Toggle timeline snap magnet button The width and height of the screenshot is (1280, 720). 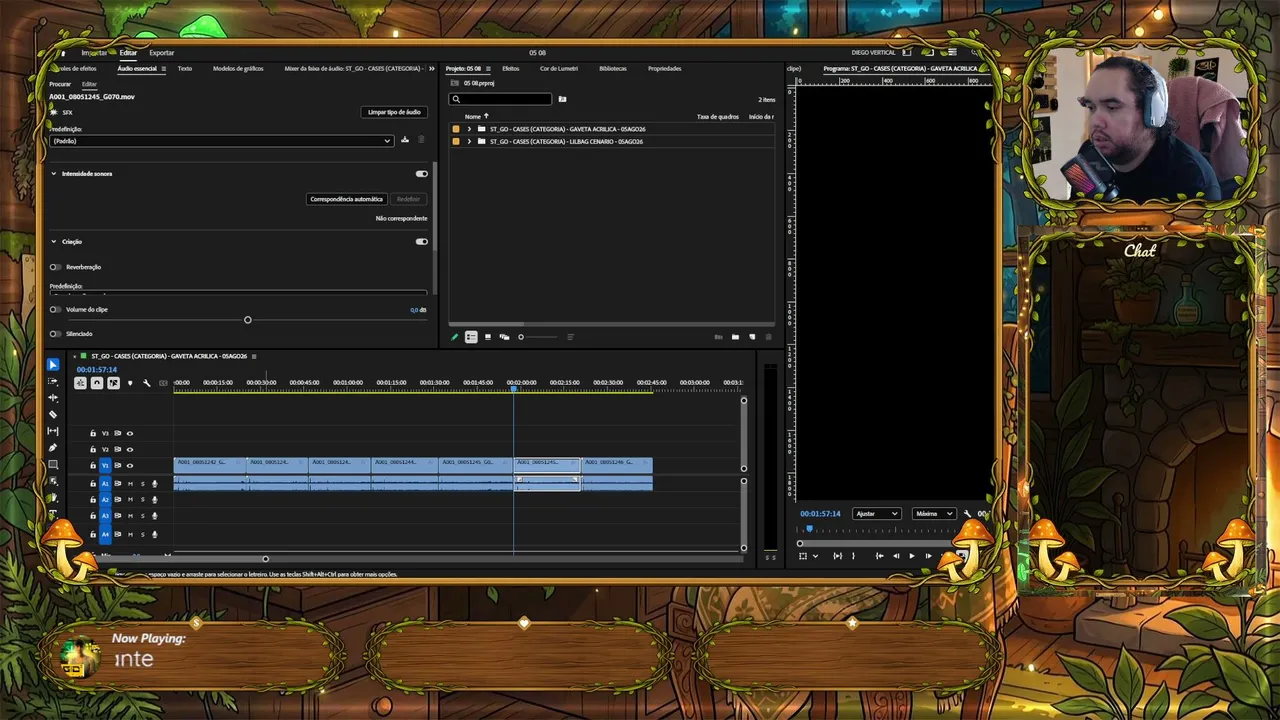(x=97, y=383)
